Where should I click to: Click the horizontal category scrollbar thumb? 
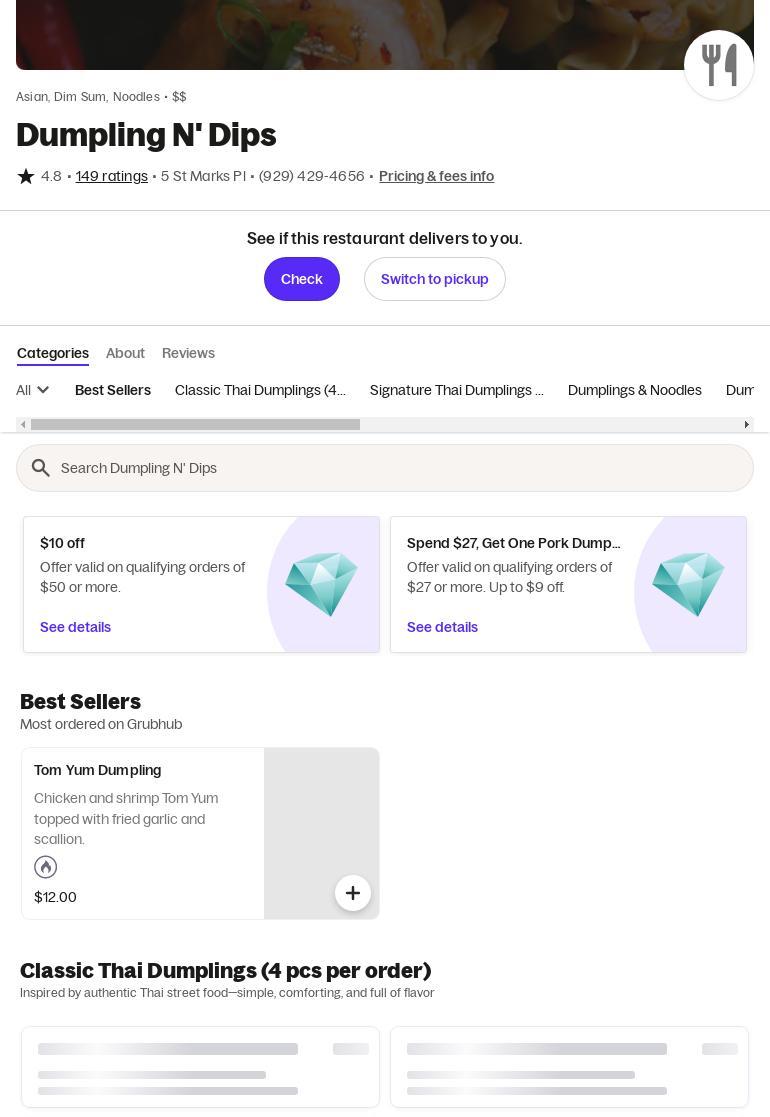(x=195, y=425)
